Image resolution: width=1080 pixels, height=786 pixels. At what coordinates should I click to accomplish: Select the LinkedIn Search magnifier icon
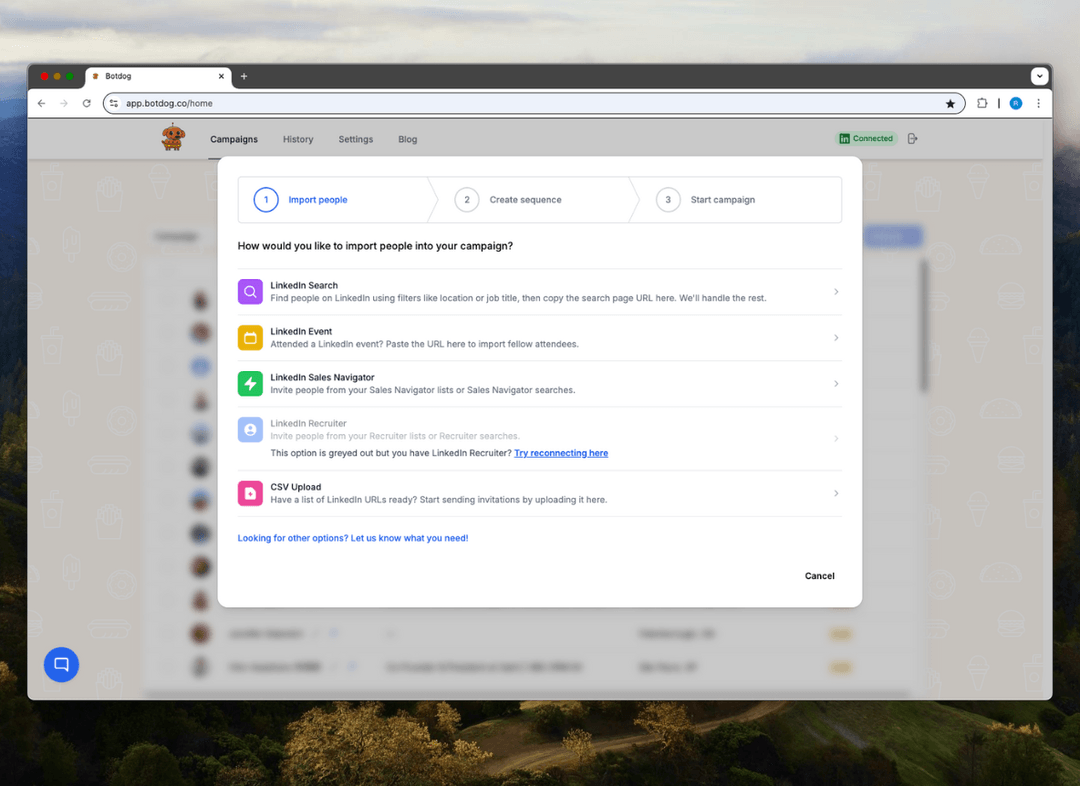pyautogui.click(x=250, y=291)
